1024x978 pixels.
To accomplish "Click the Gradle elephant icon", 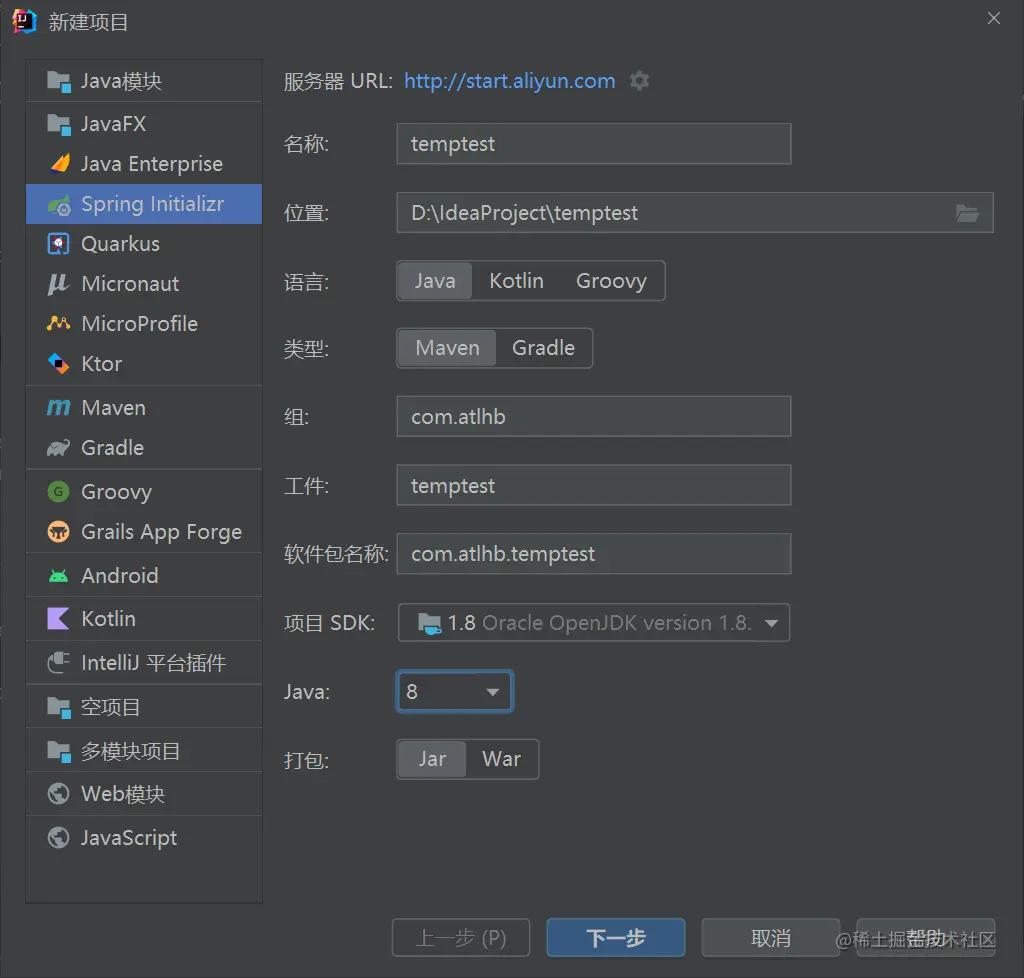I will click(x=58, y=448).
